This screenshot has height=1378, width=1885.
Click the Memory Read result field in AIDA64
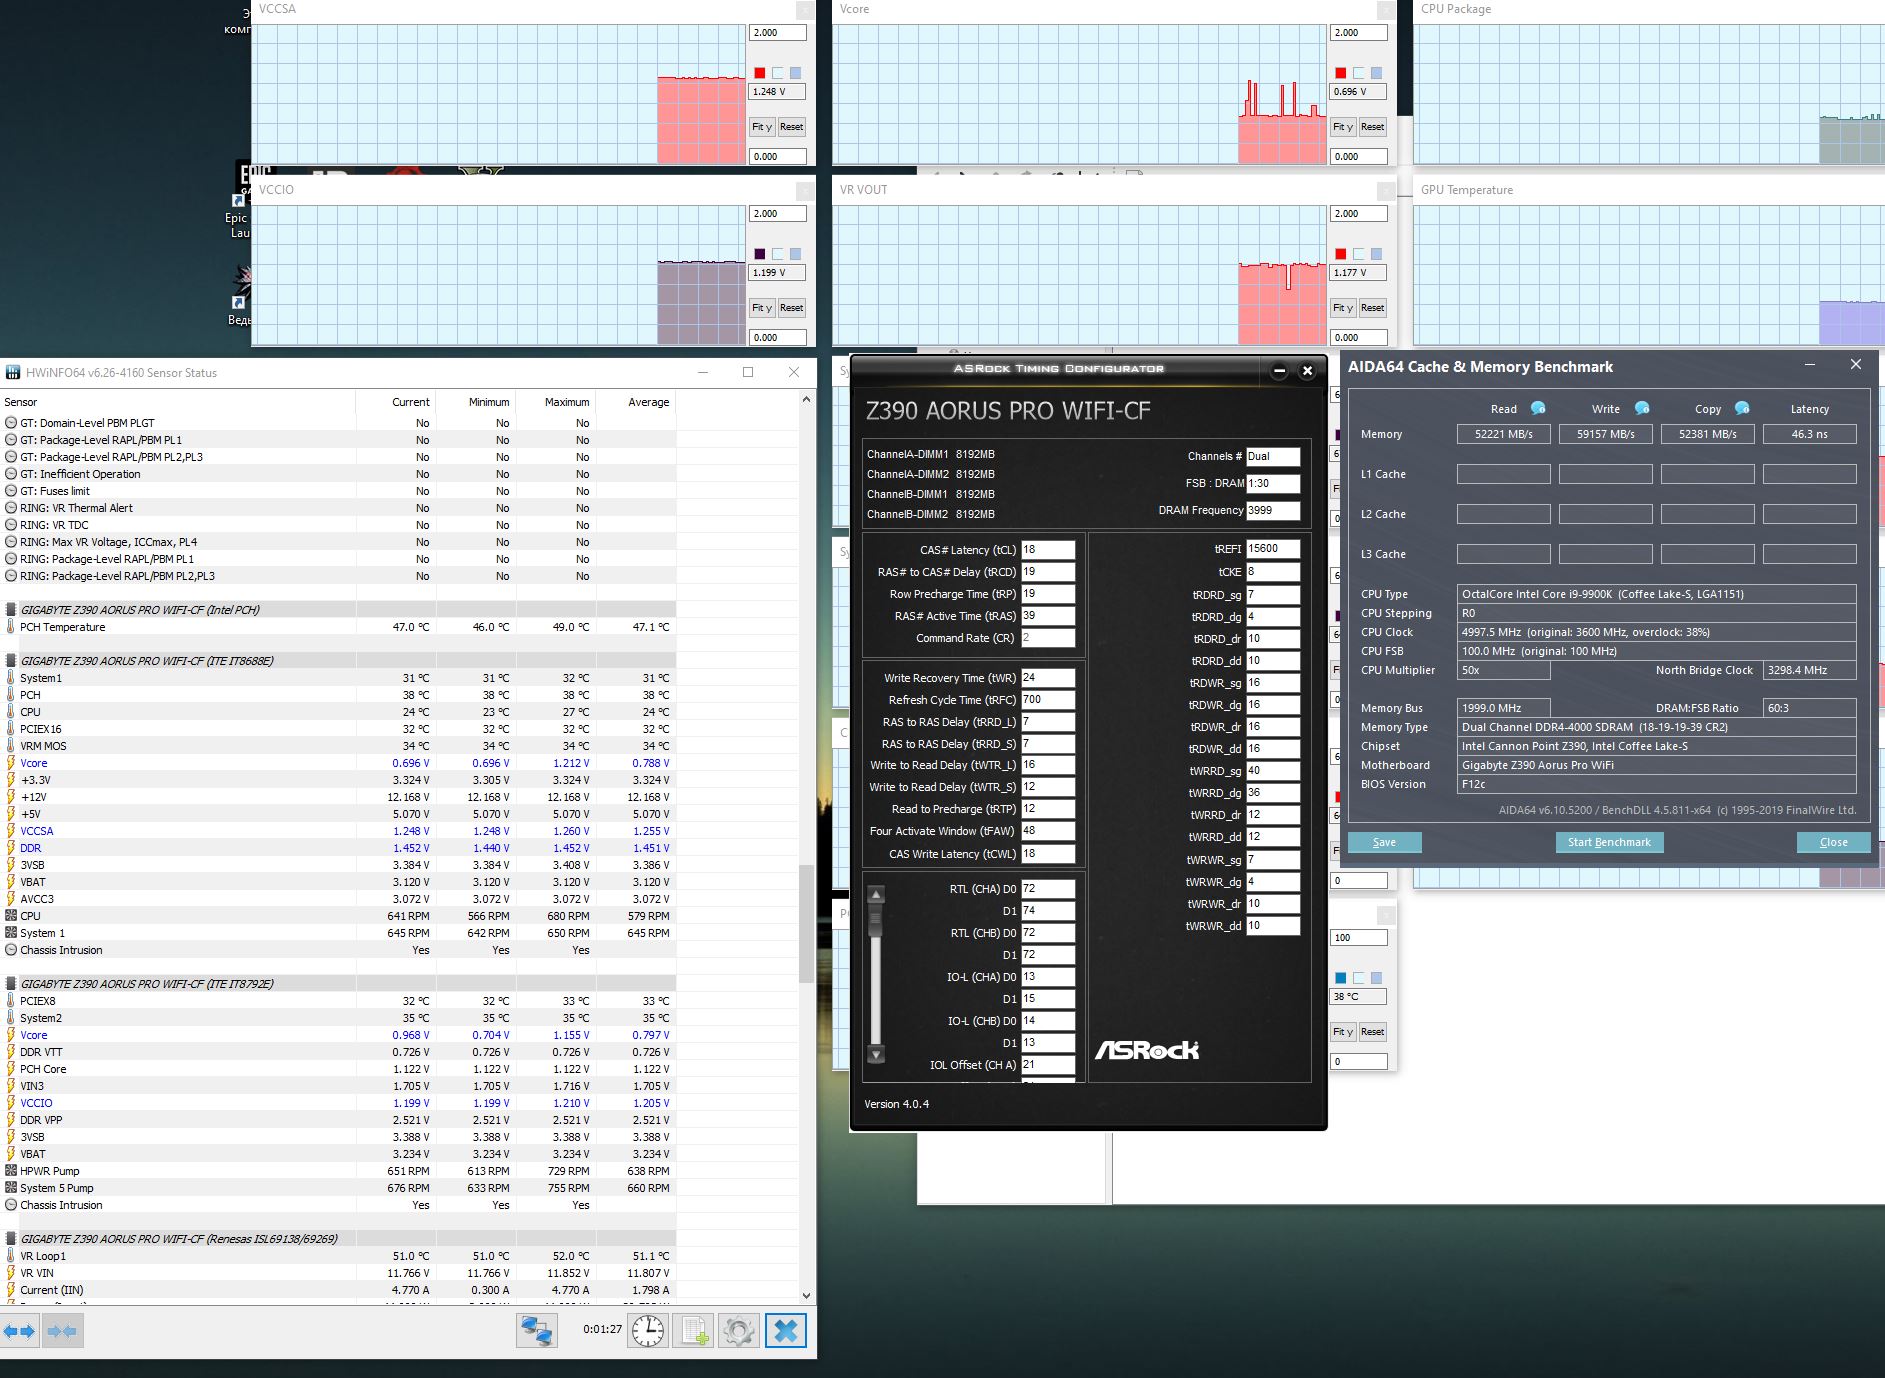point(1503,434)
